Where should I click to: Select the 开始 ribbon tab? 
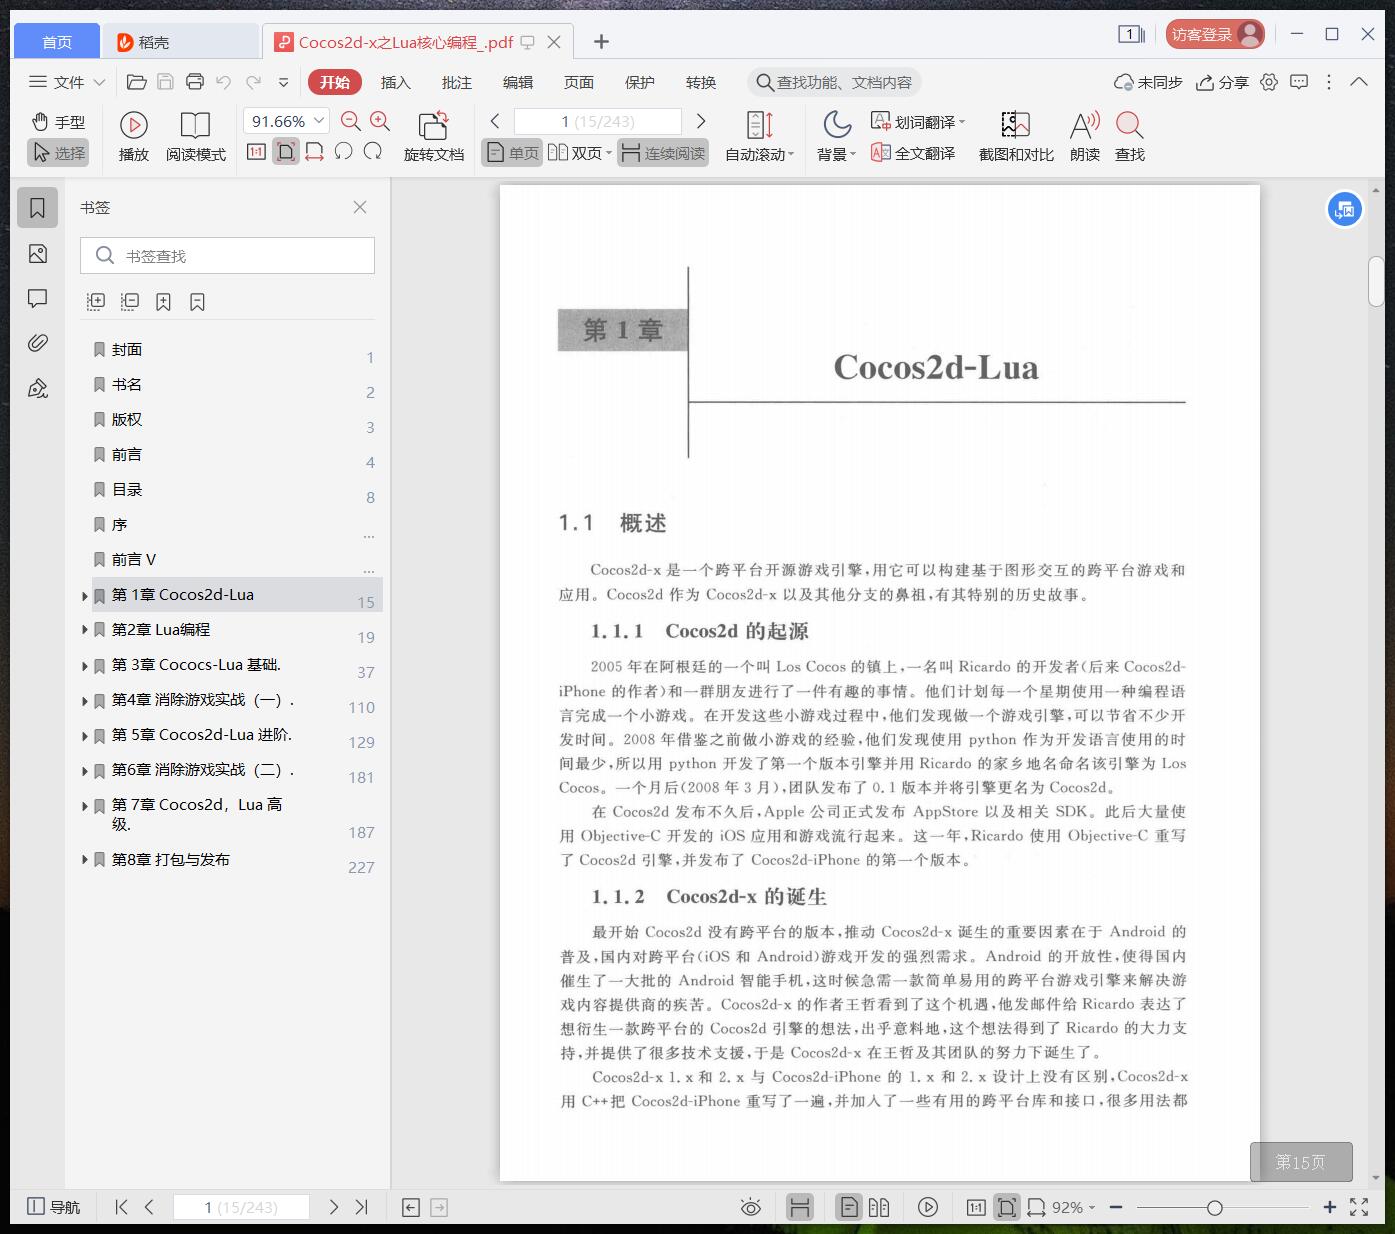point(334,82)
